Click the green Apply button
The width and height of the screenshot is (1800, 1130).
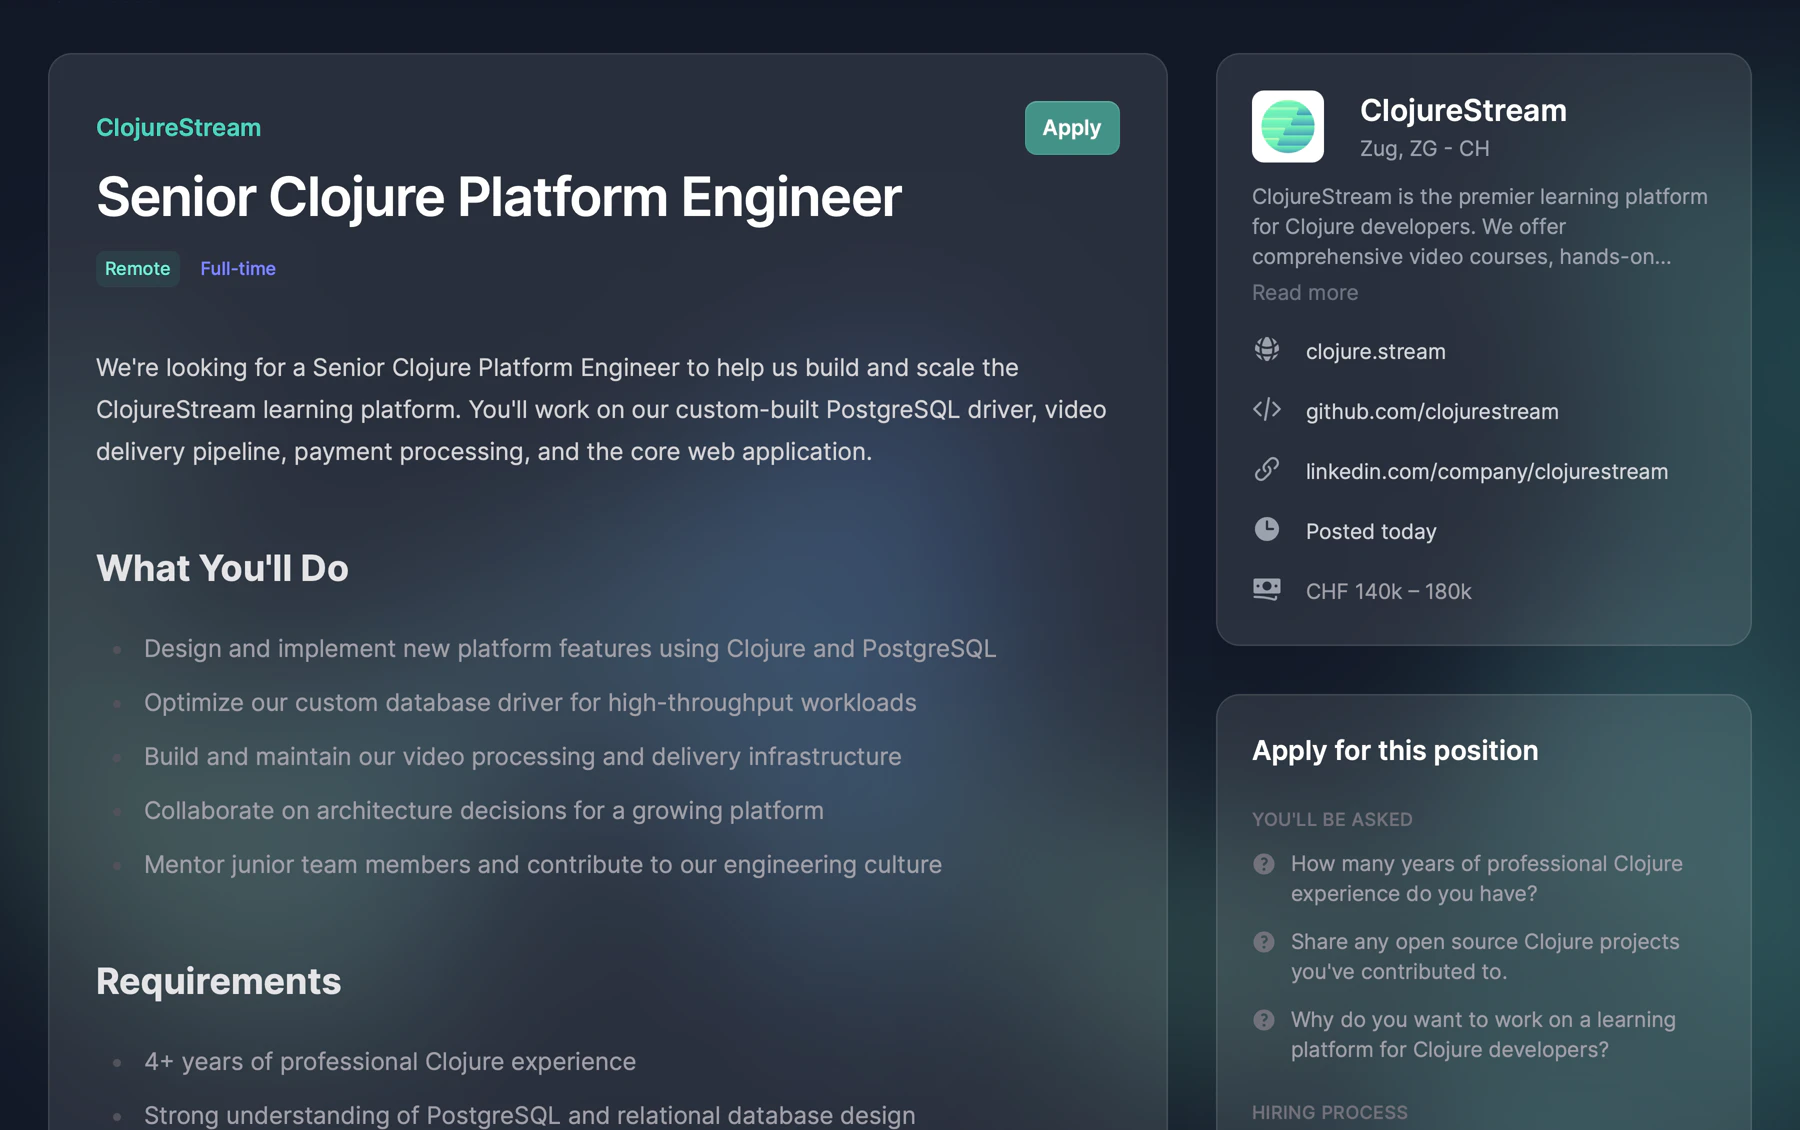(x=1071, y=128)
